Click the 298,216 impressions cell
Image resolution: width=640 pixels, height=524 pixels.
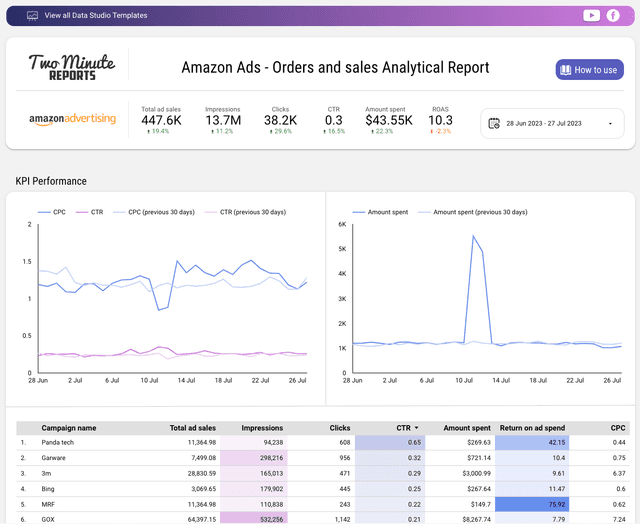coord(253,458)
